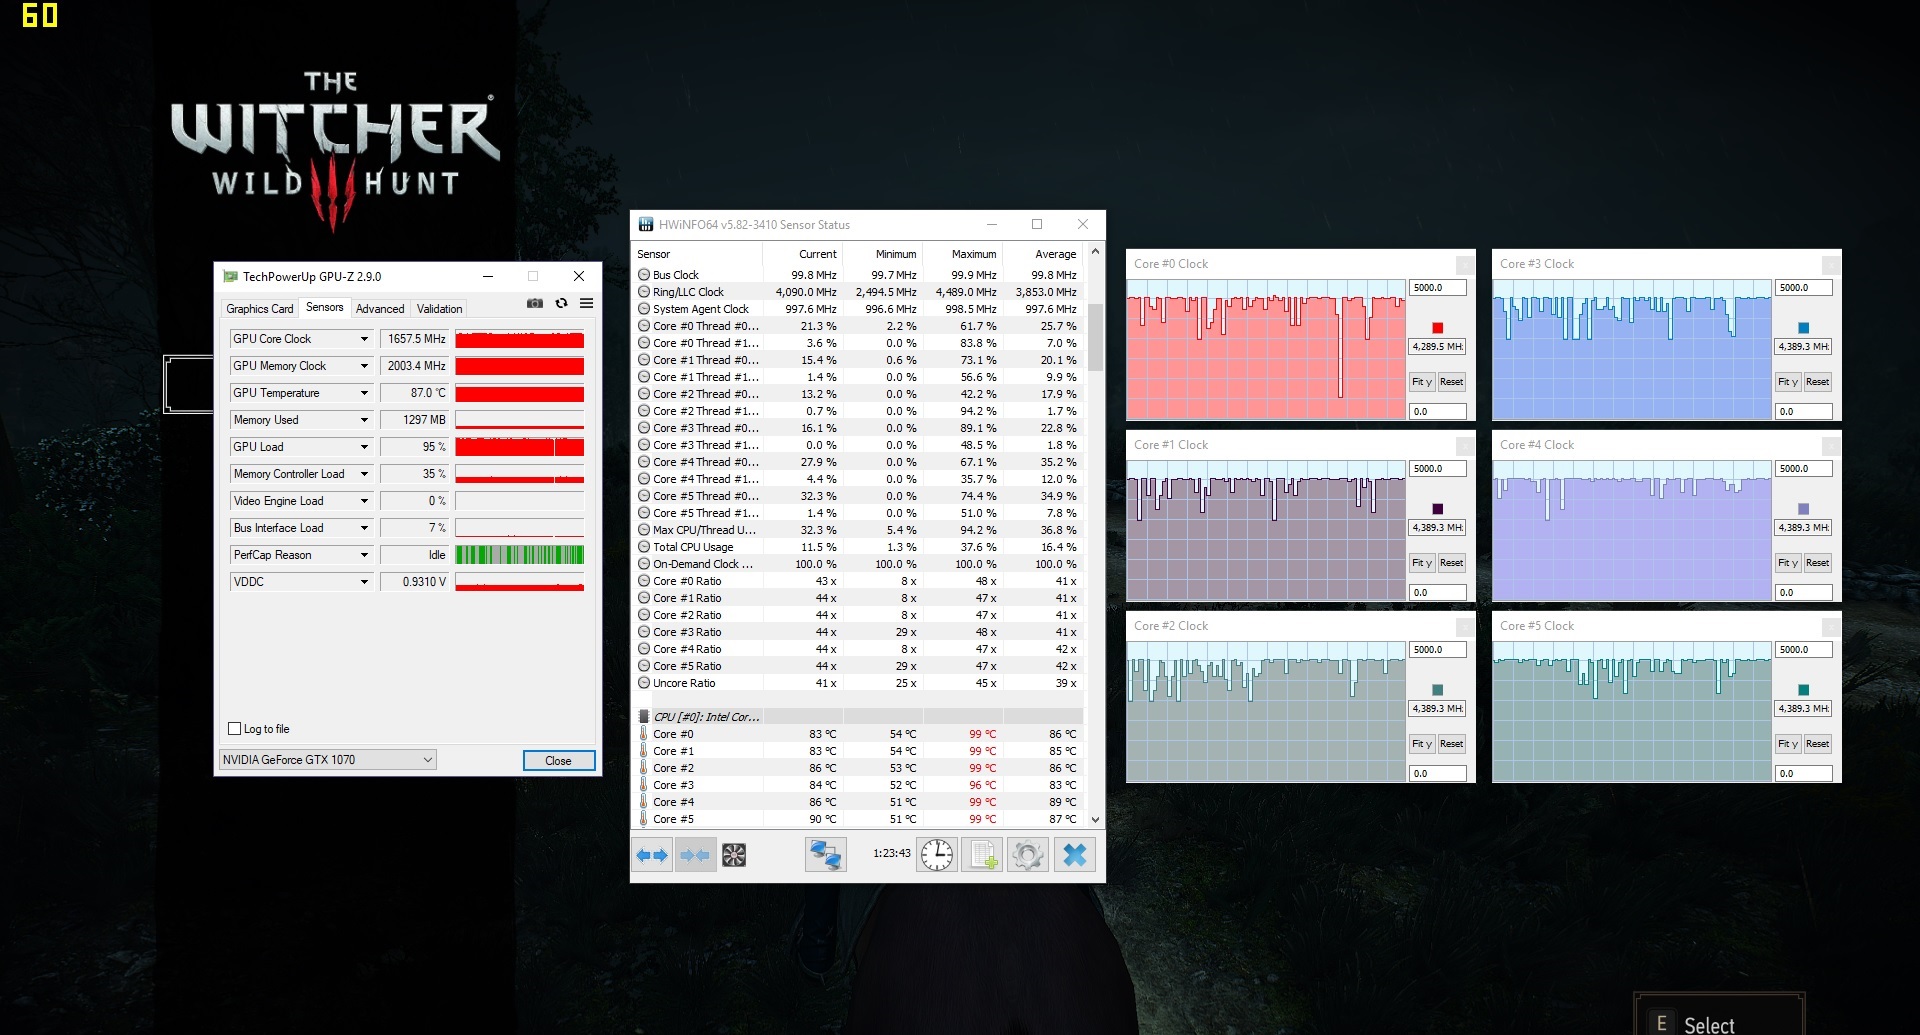Image resolution: width=1920 pixels, height=1035 pixels.
Task: Click Reset on Core #0 Clock graph
Action: point(1451,382)
